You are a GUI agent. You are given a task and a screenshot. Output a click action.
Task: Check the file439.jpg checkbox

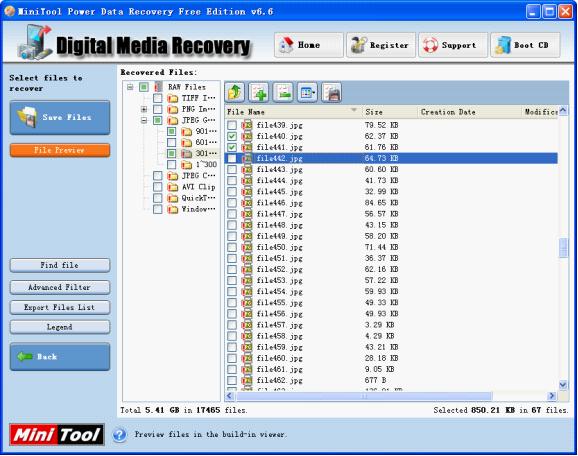point(232,125)
